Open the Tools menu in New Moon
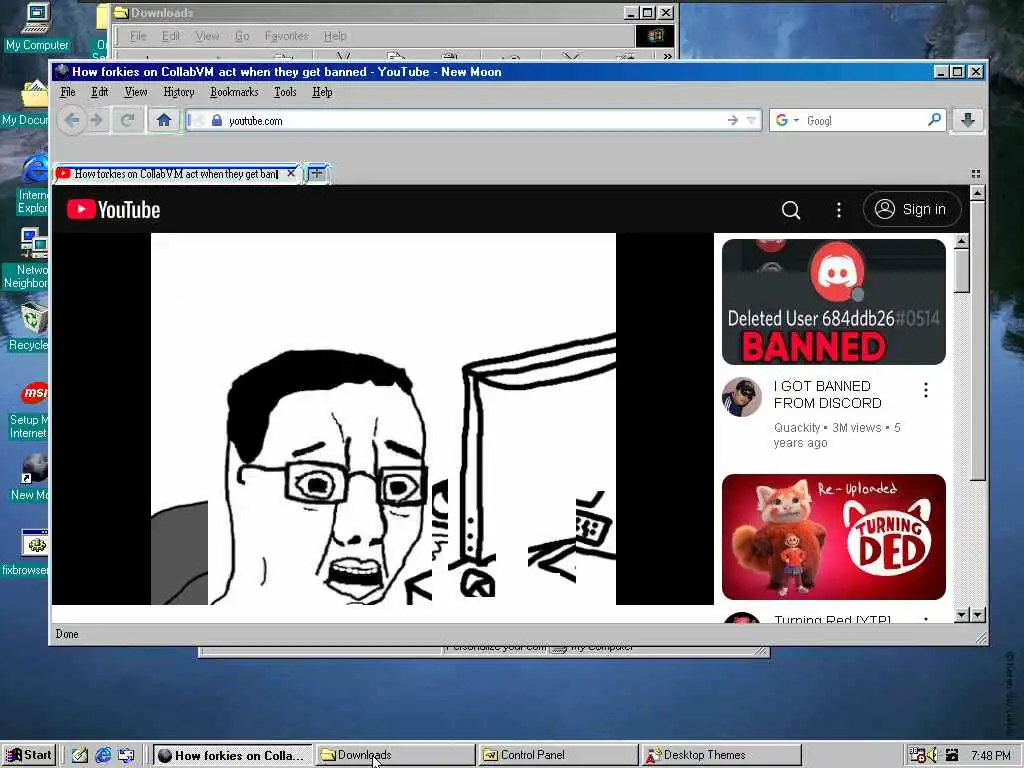Screen dimensions: 1024x768 tap(285, 92)
